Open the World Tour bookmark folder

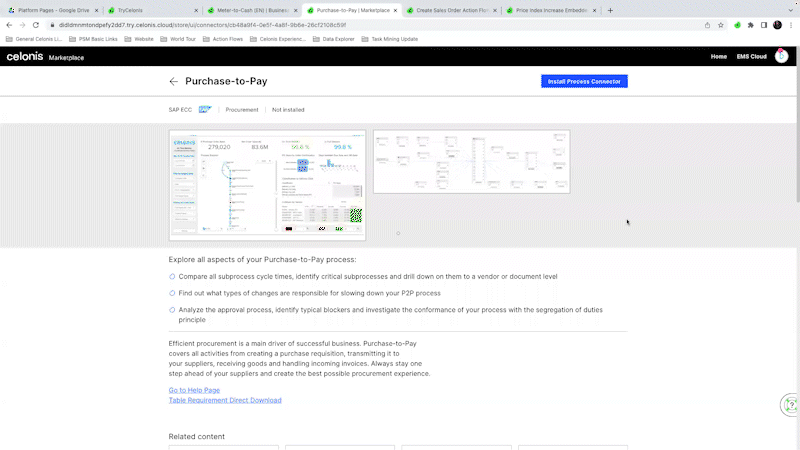(178, 39)
